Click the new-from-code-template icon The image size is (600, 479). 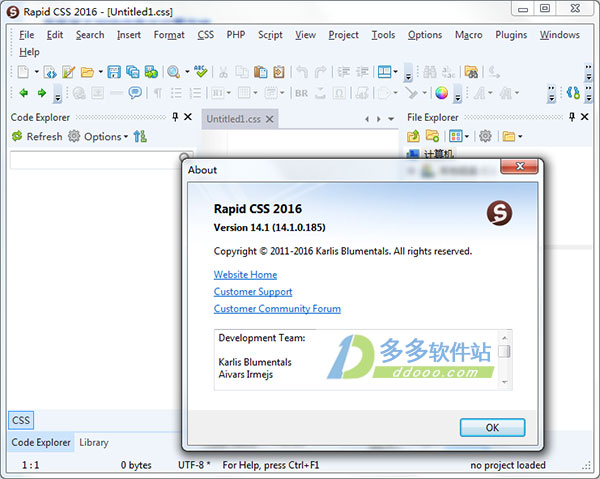[x=50, y=72]
